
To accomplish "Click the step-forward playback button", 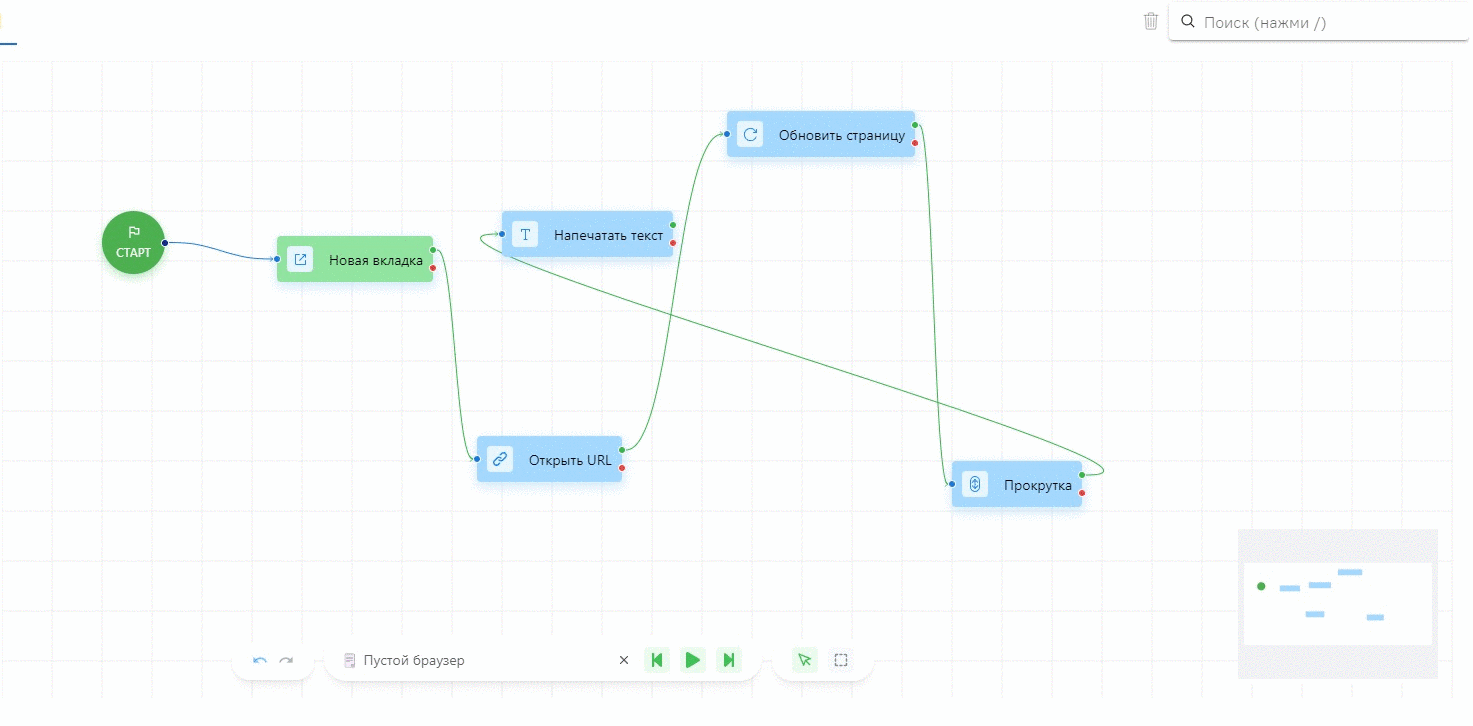I will 729,660.
